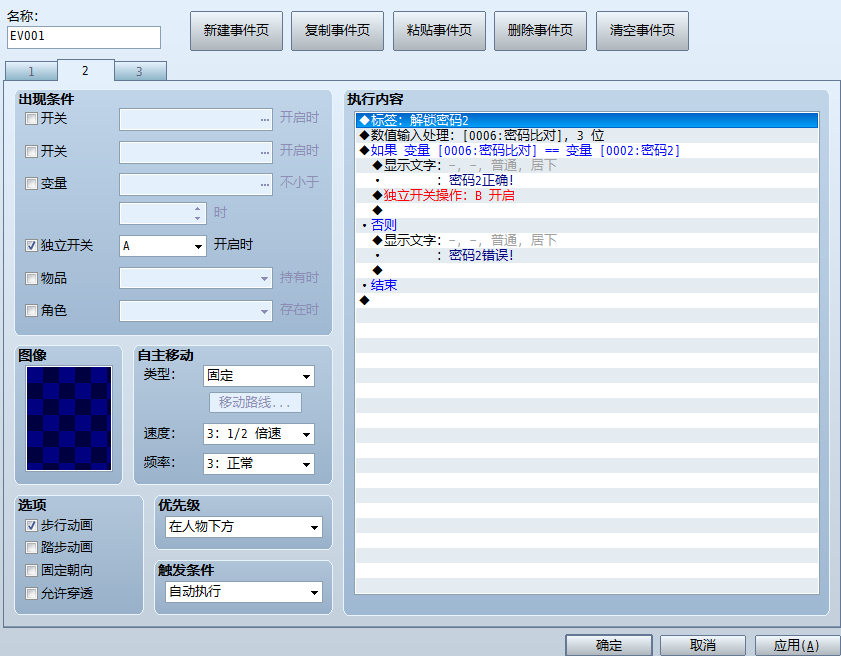Open the 独立开关 dropdown showing A
The height and width of the screenshot is (656, 841).
click(x=163, y=246)
